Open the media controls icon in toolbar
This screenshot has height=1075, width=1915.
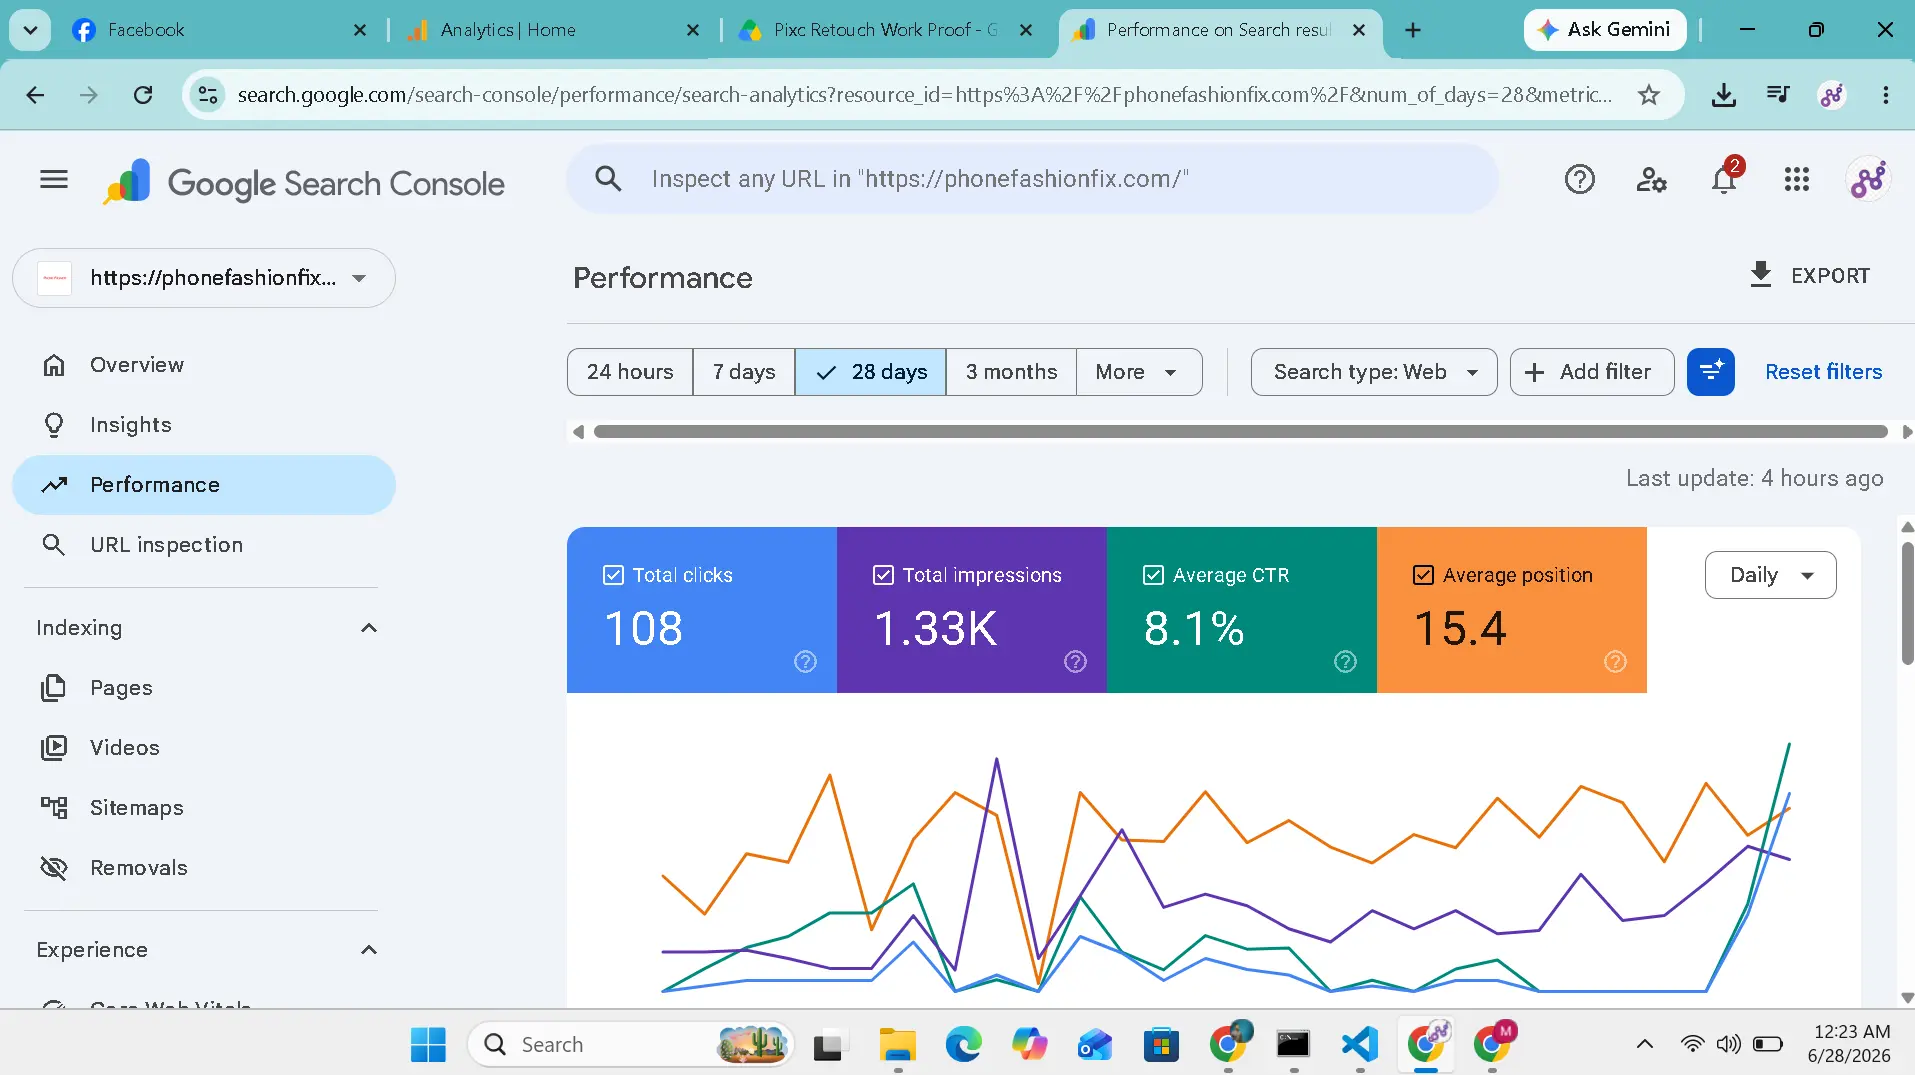[x=1778, y=95]
